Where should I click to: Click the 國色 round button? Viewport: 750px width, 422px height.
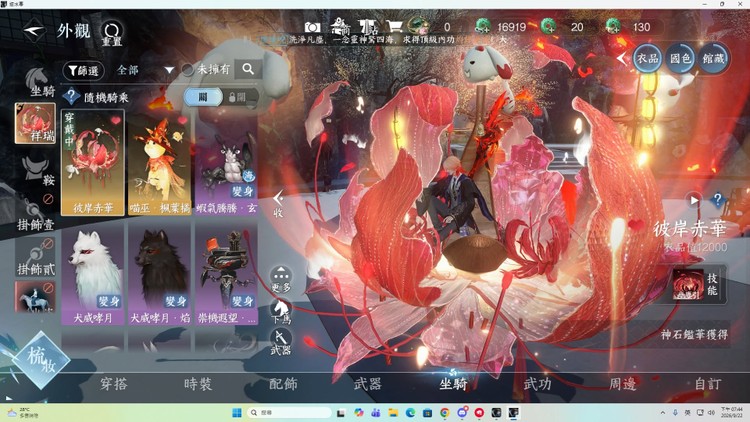coord(680,58)
